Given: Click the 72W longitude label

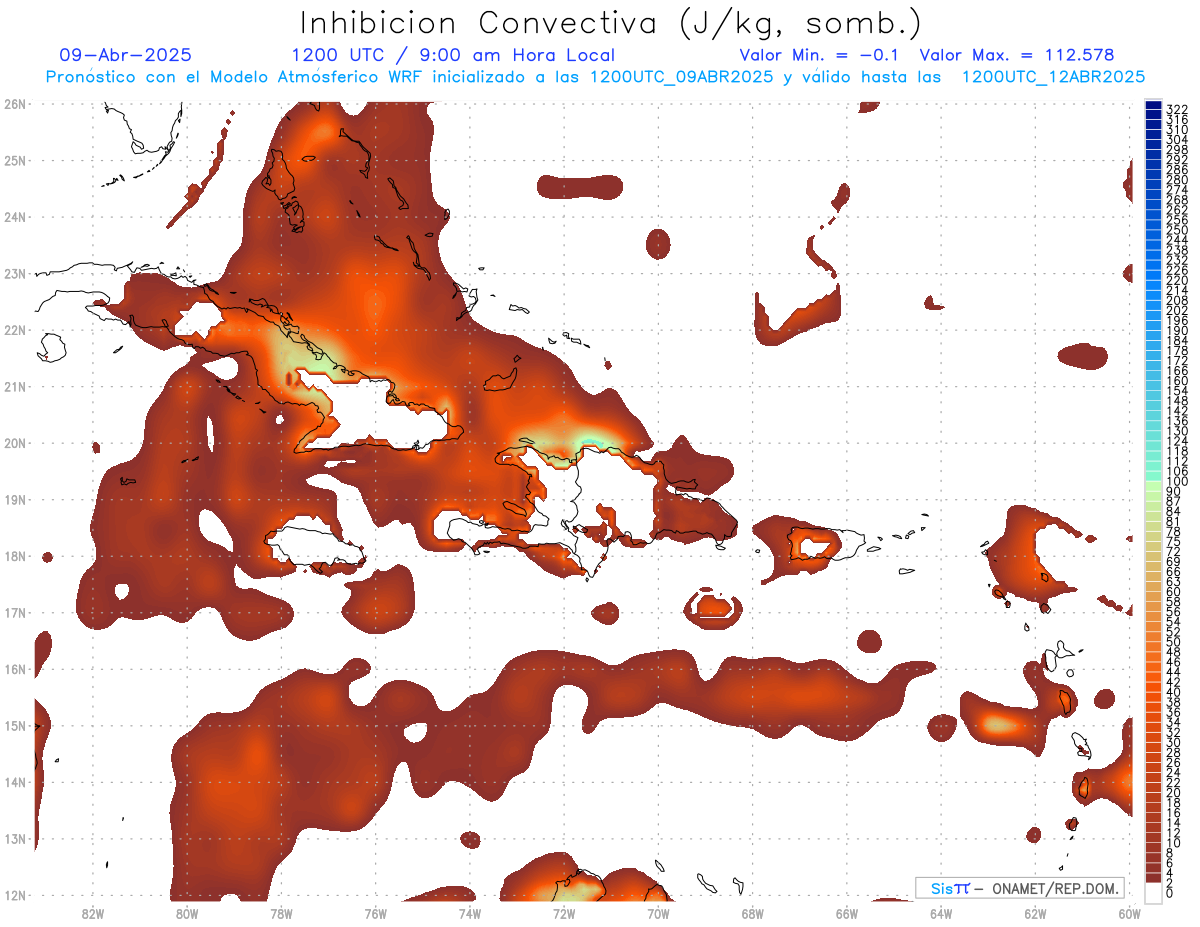Looking at the screenshot, I should click(x=564, y=913).
